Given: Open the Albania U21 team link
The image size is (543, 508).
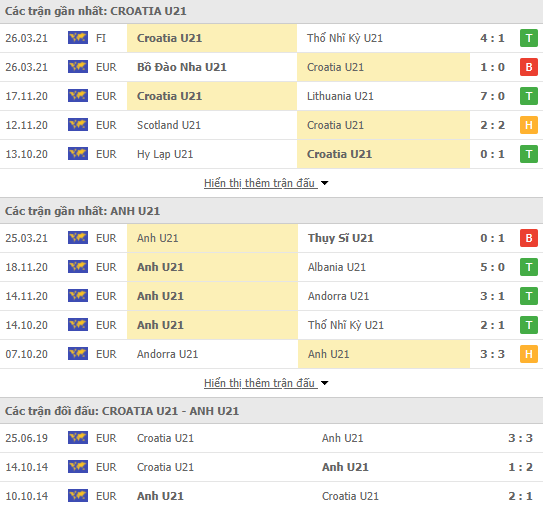Looking at the screenshot, I should pyautogui.click(x=337, y=267).
